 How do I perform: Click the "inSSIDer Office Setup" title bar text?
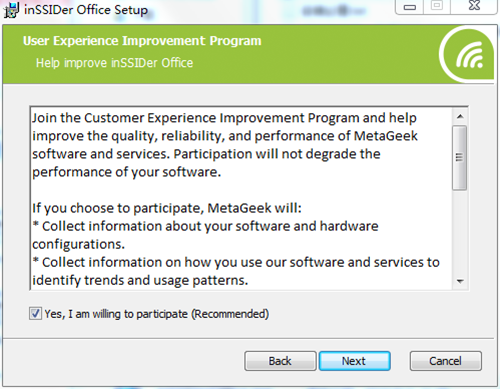(86, 10)
